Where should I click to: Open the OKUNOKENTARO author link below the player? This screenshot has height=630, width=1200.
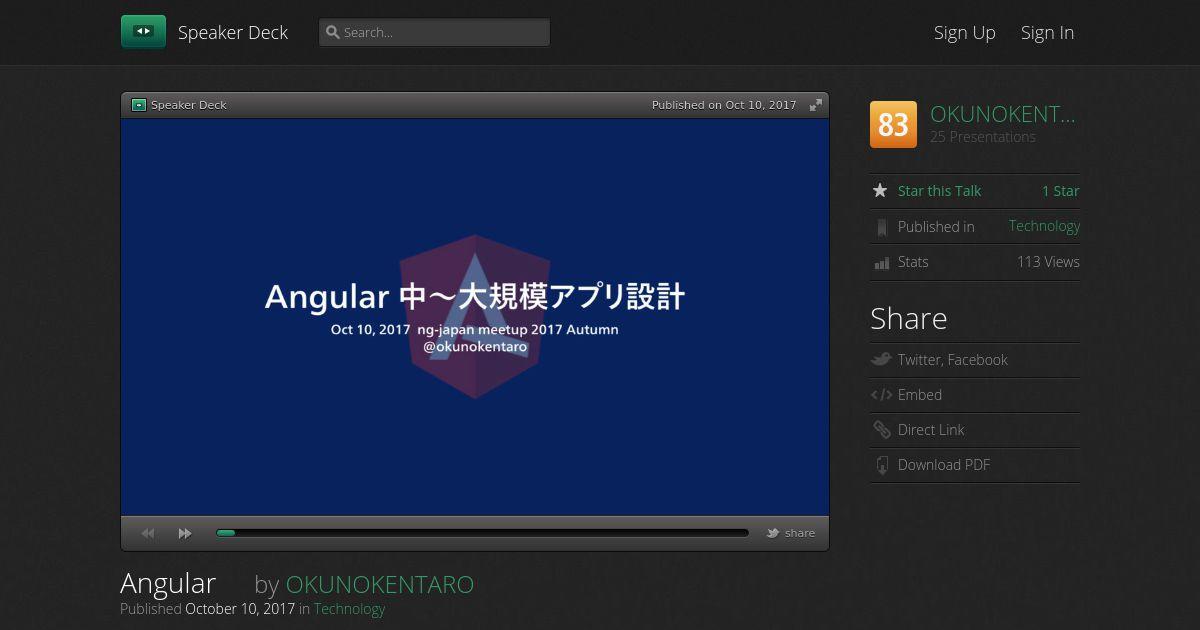pos(380,584)
